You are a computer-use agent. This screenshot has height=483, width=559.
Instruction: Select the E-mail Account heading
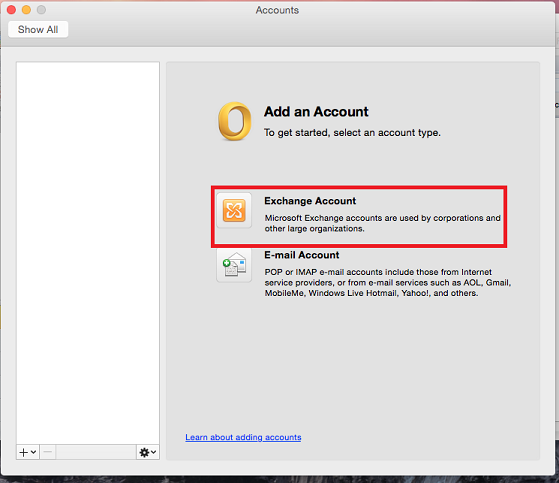302,255
